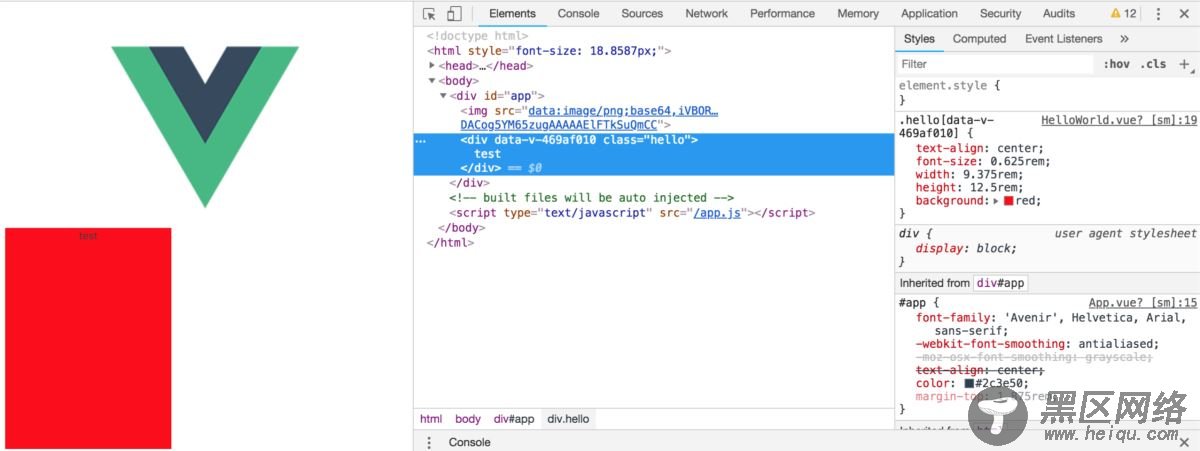The height and width of the screenshot is (451, 1200).
Task: Open the DevTools three-dot customize menu
Action: click(x=1159, y=14)
